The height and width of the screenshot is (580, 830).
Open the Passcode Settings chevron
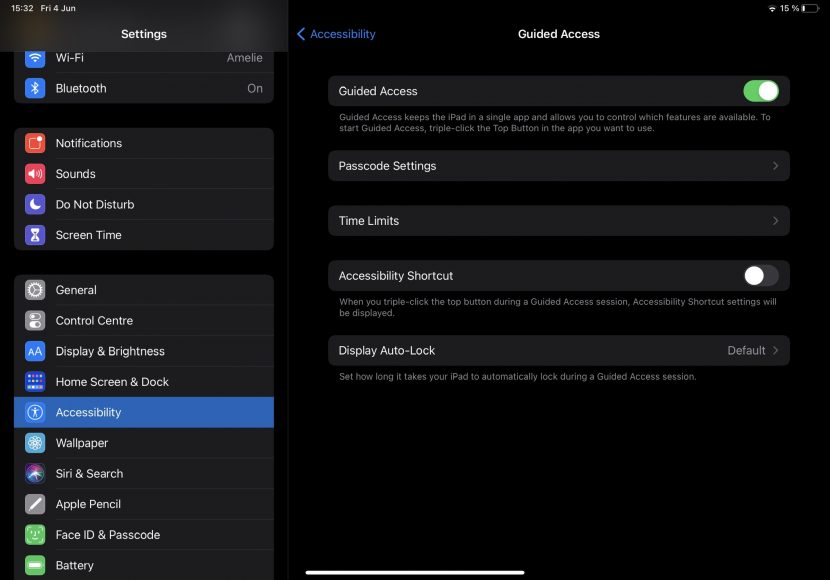pos(775,166)
